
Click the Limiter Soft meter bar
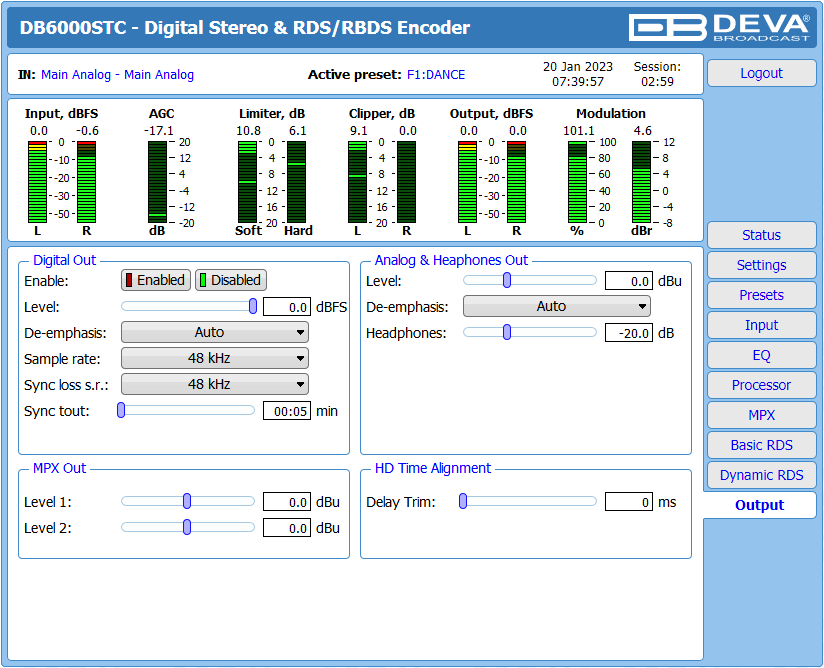coord(247,182)
